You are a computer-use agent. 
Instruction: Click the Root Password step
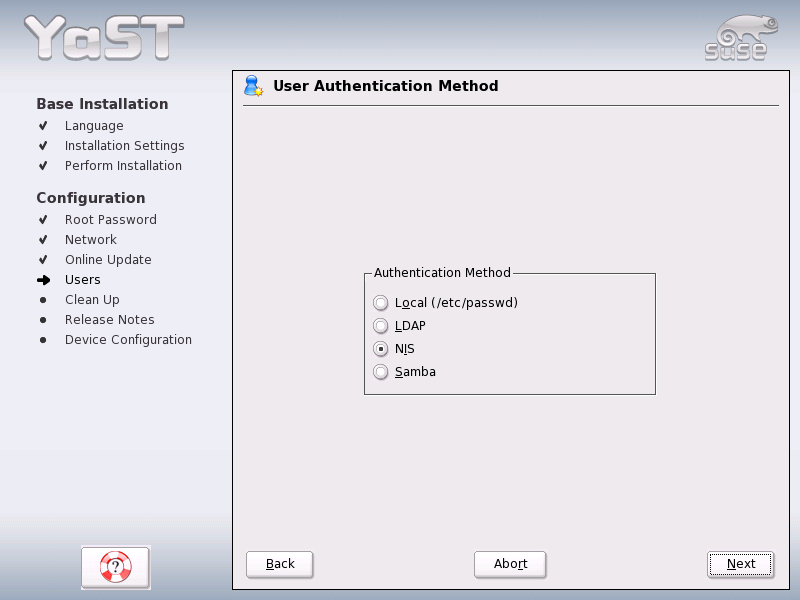click(x=111, y=220)
